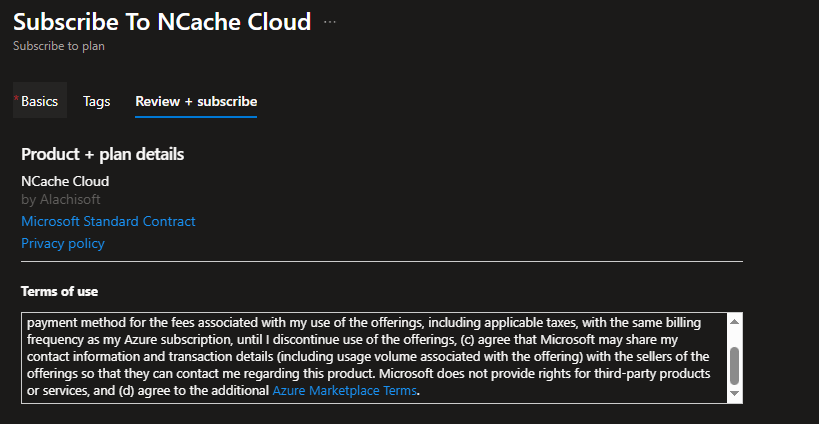
Task: Follow the Azure Marketplace Terms link
Action: click(344, 391)
